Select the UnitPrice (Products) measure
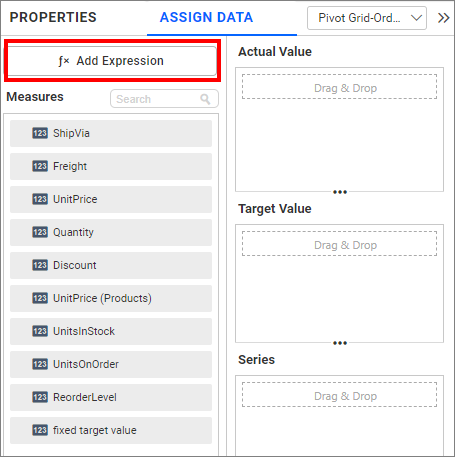Viewport: 455px width, 457px height. point(111,298)
